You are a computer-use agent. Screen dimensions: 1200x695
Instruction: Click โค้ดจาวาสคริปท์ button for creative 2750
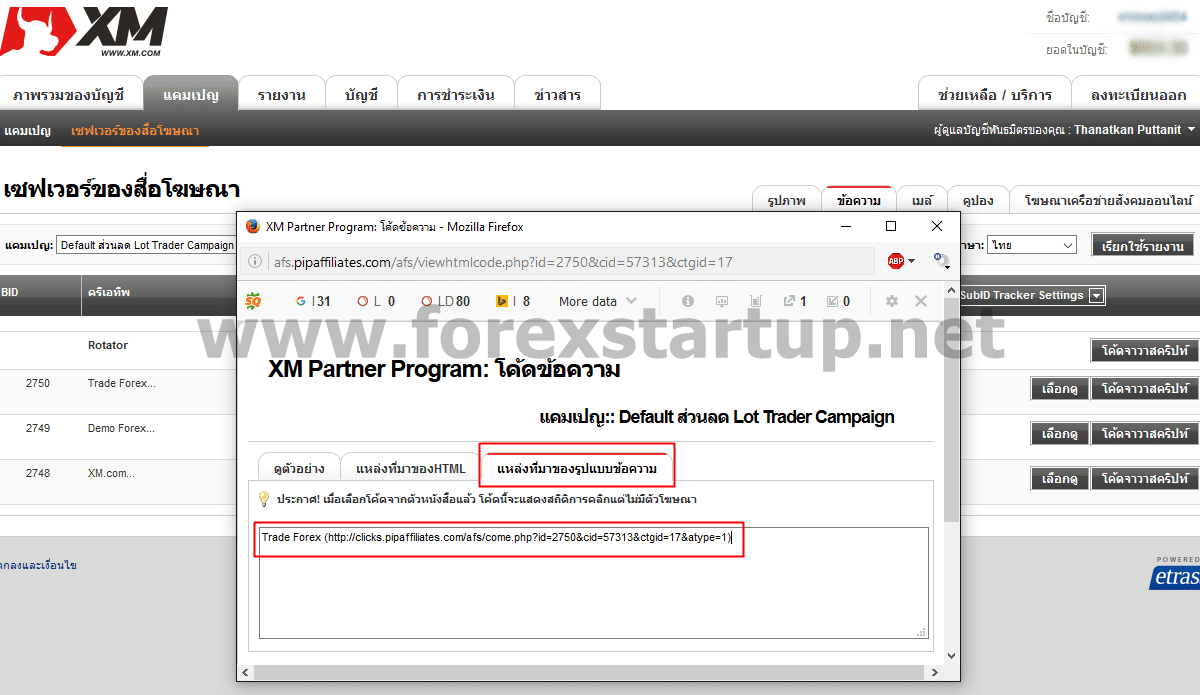(1144, 388)
